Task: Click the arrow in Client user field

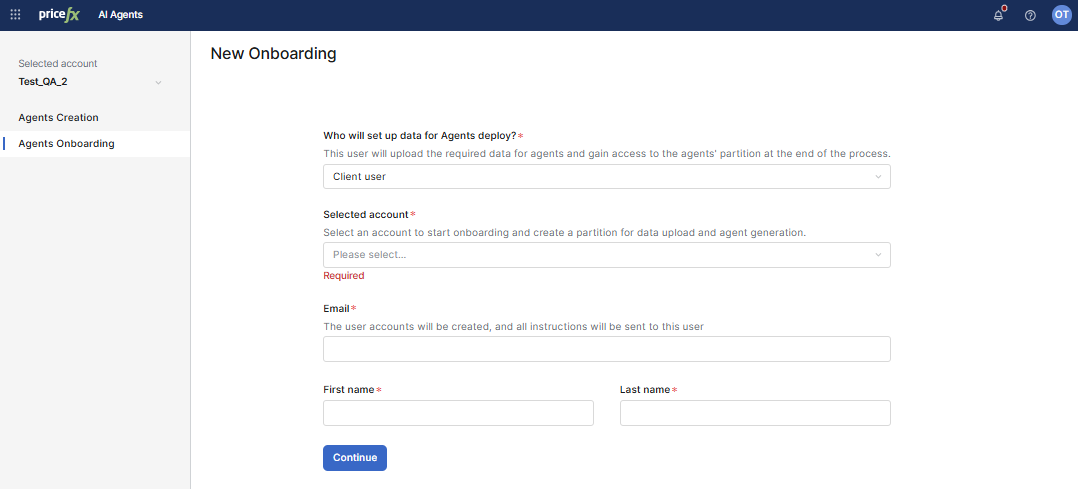Action: coord(878,177)
